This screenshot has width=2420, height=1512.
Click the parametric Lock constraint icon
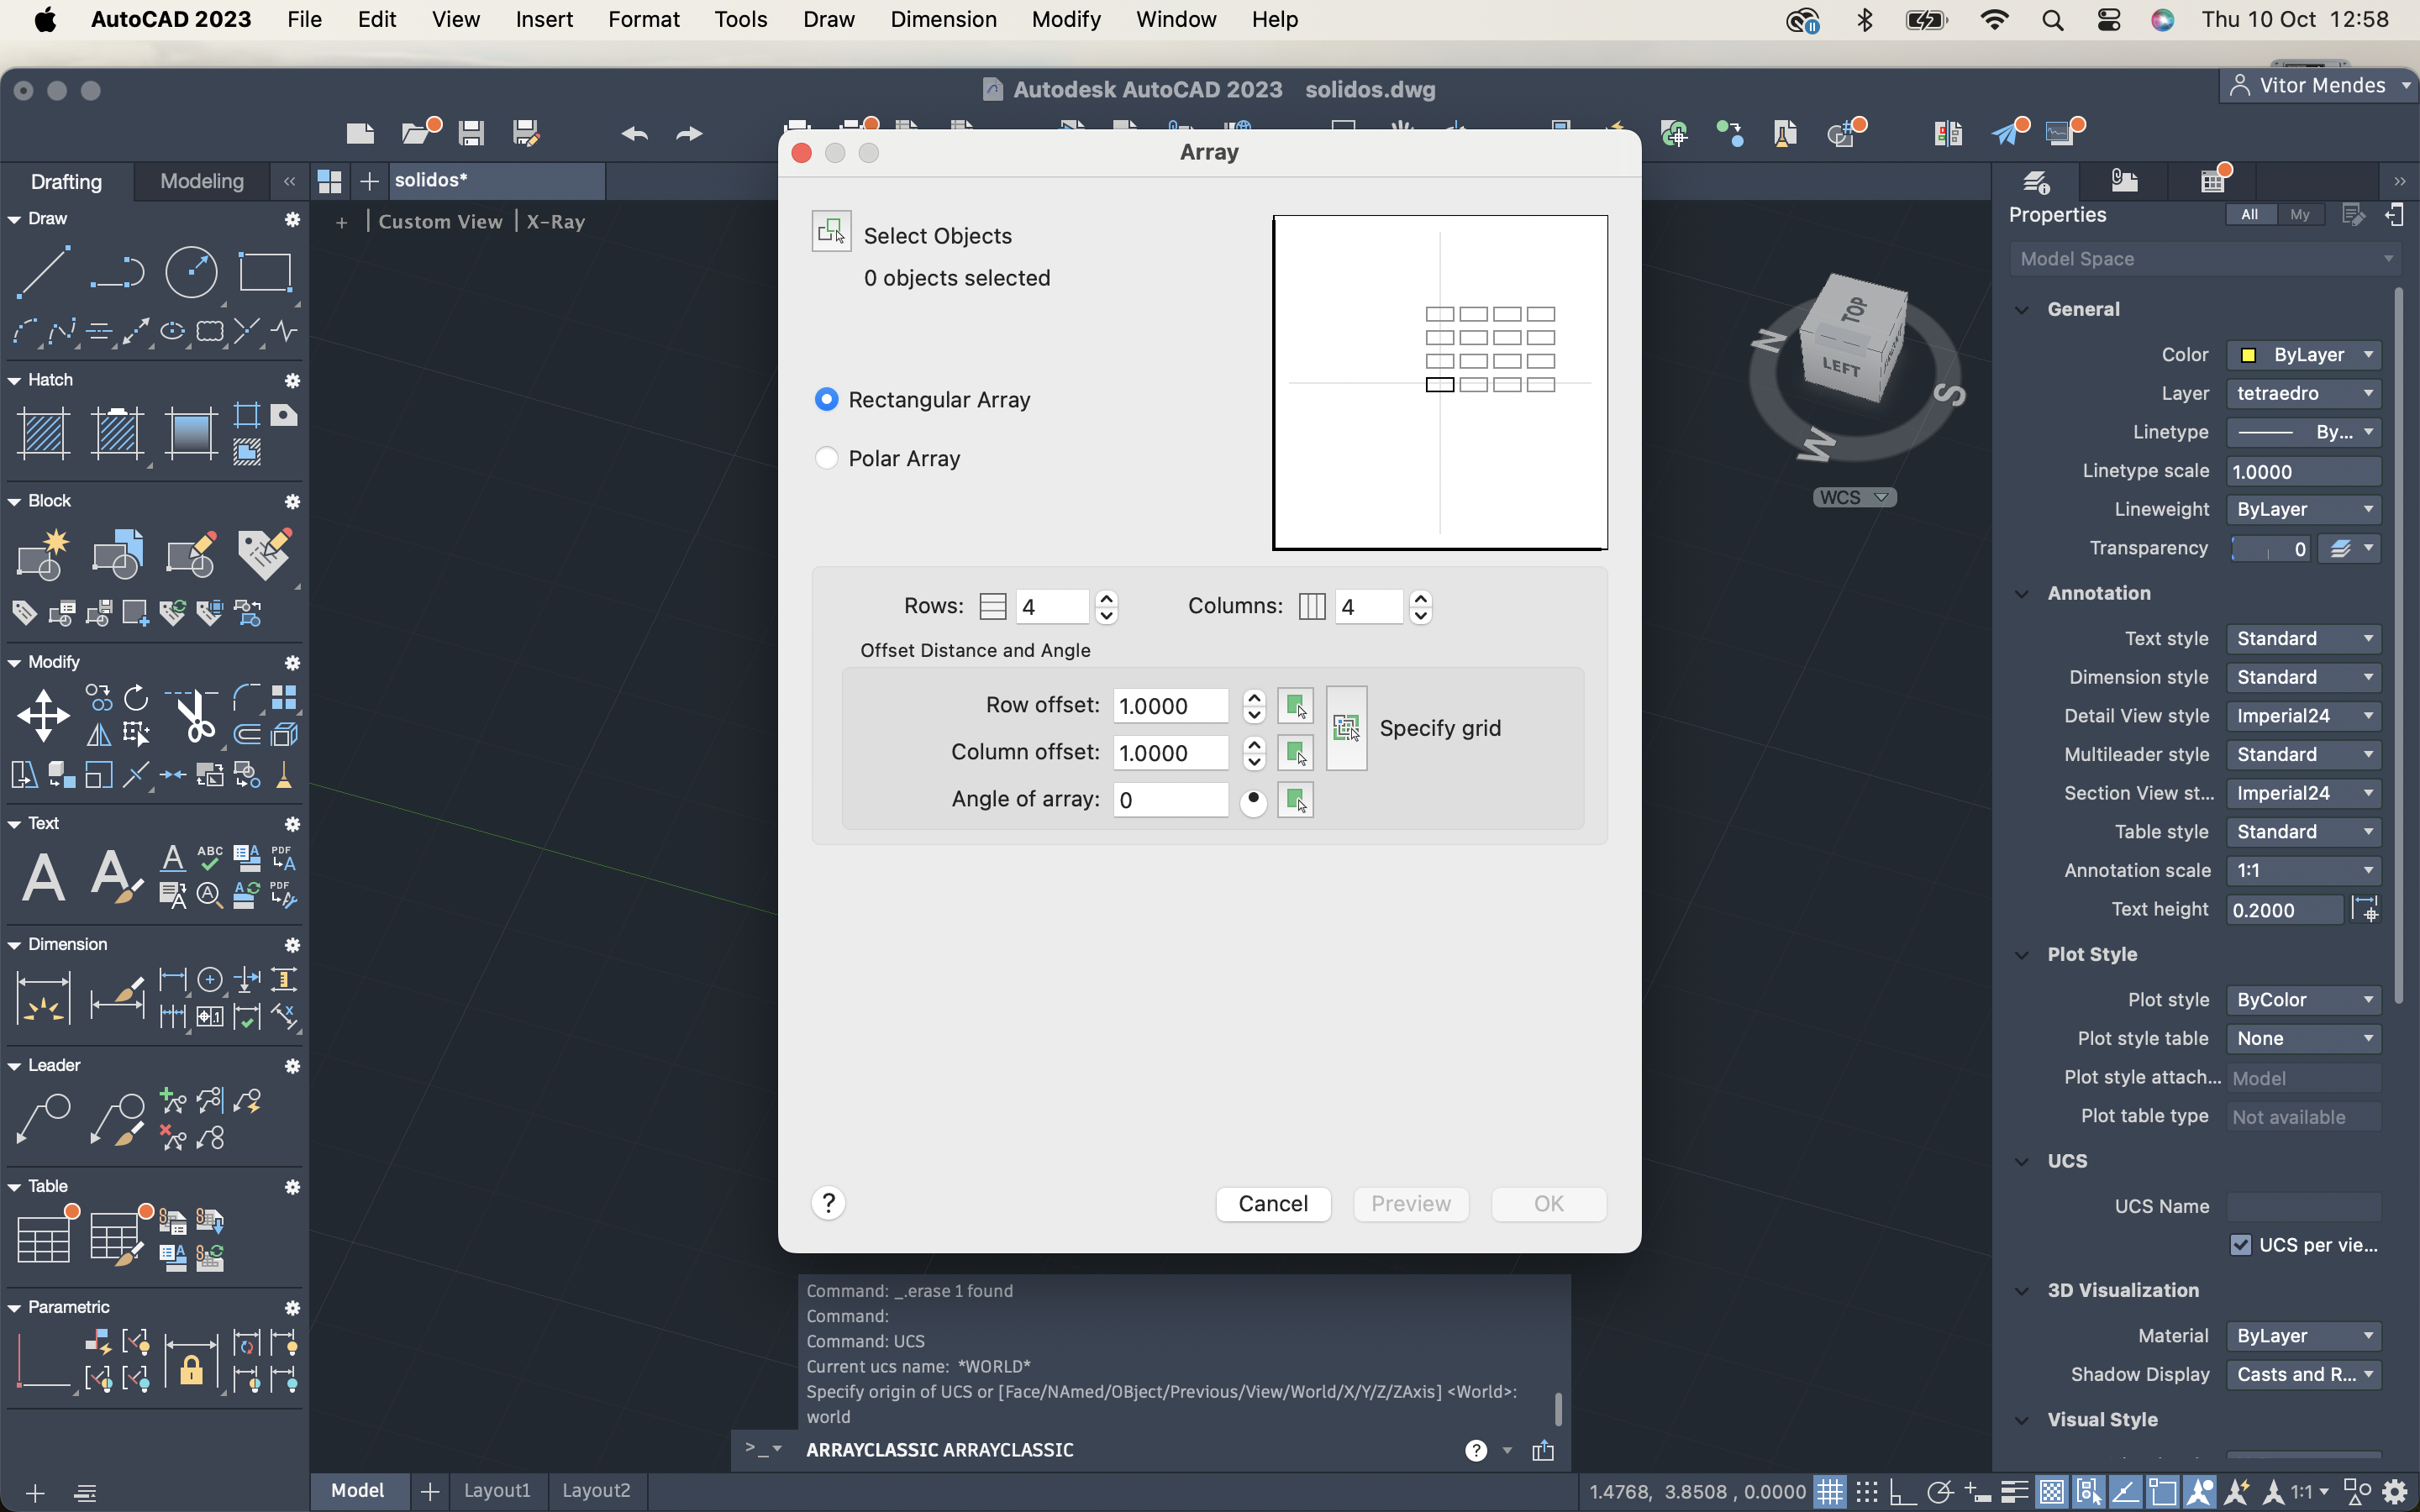point(191,1364)
